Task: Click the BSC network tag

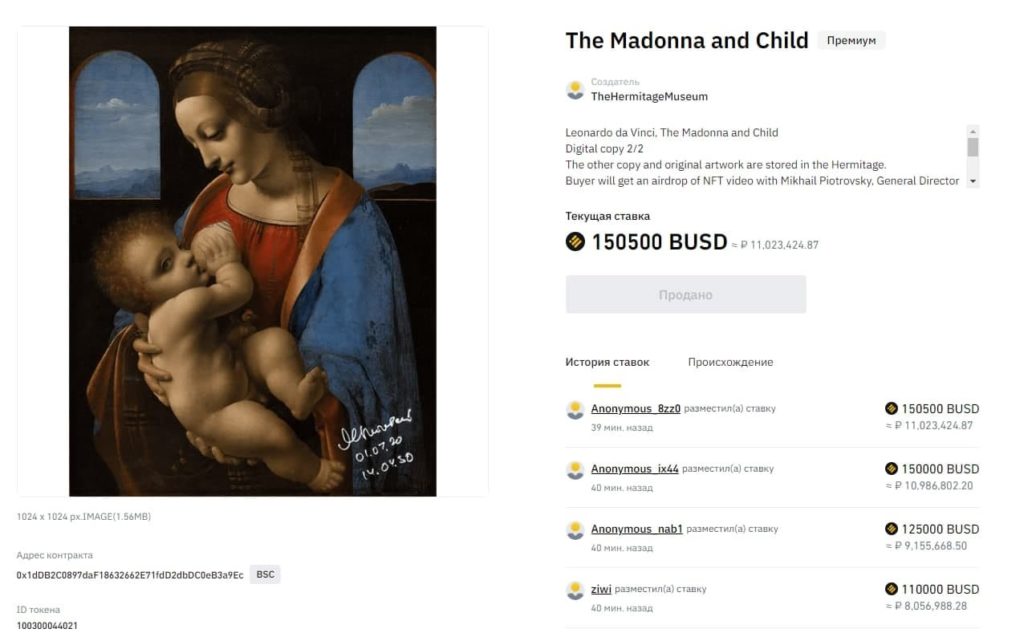Action: point(265,575)
